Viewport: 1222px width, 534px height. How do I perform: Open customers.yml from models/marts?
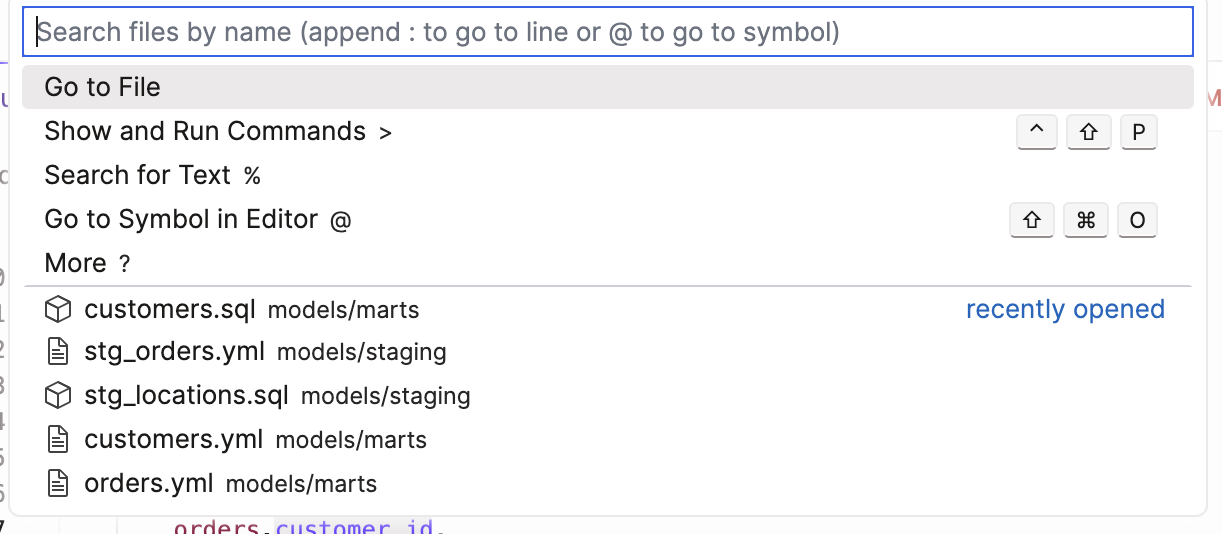174,439
